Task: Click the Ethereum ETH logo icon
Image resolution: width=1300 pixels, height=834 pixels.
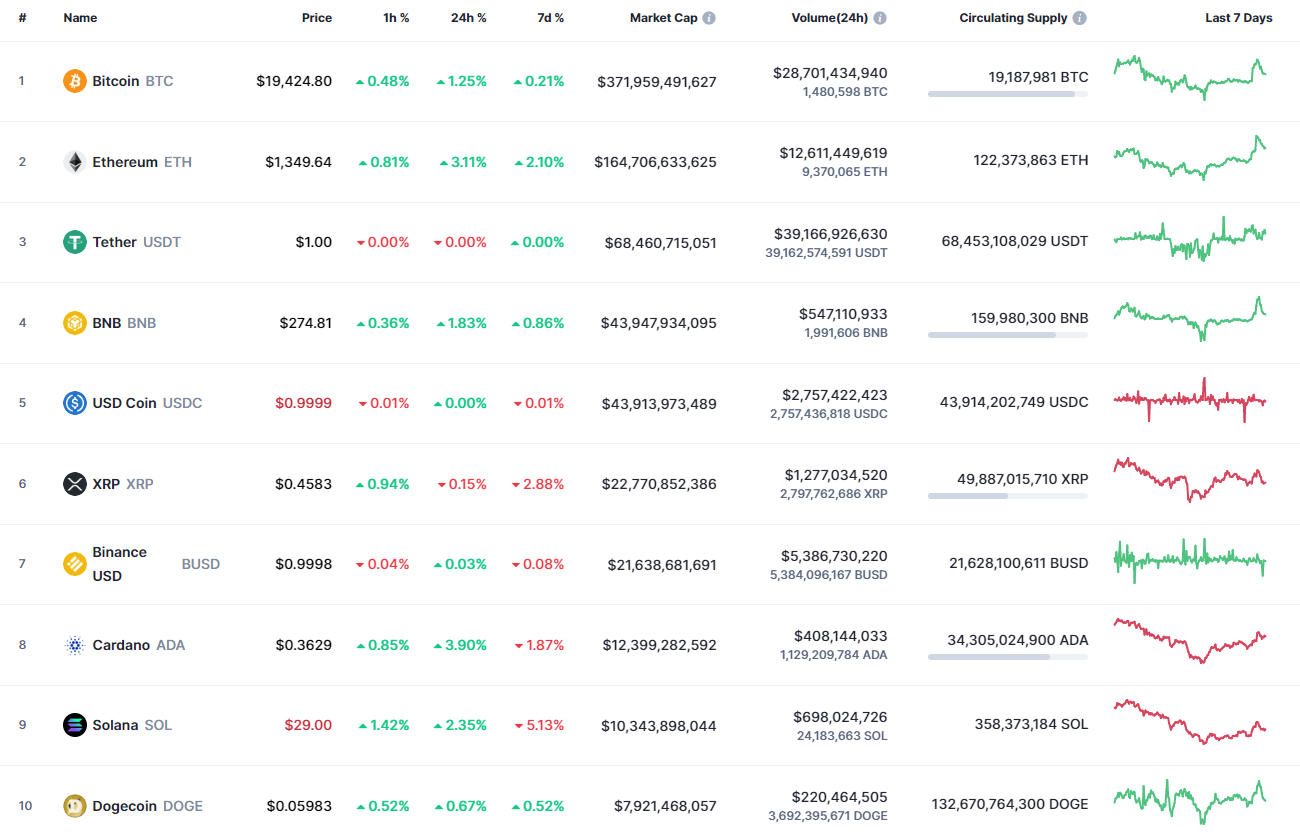Action: tap(75, 161)
